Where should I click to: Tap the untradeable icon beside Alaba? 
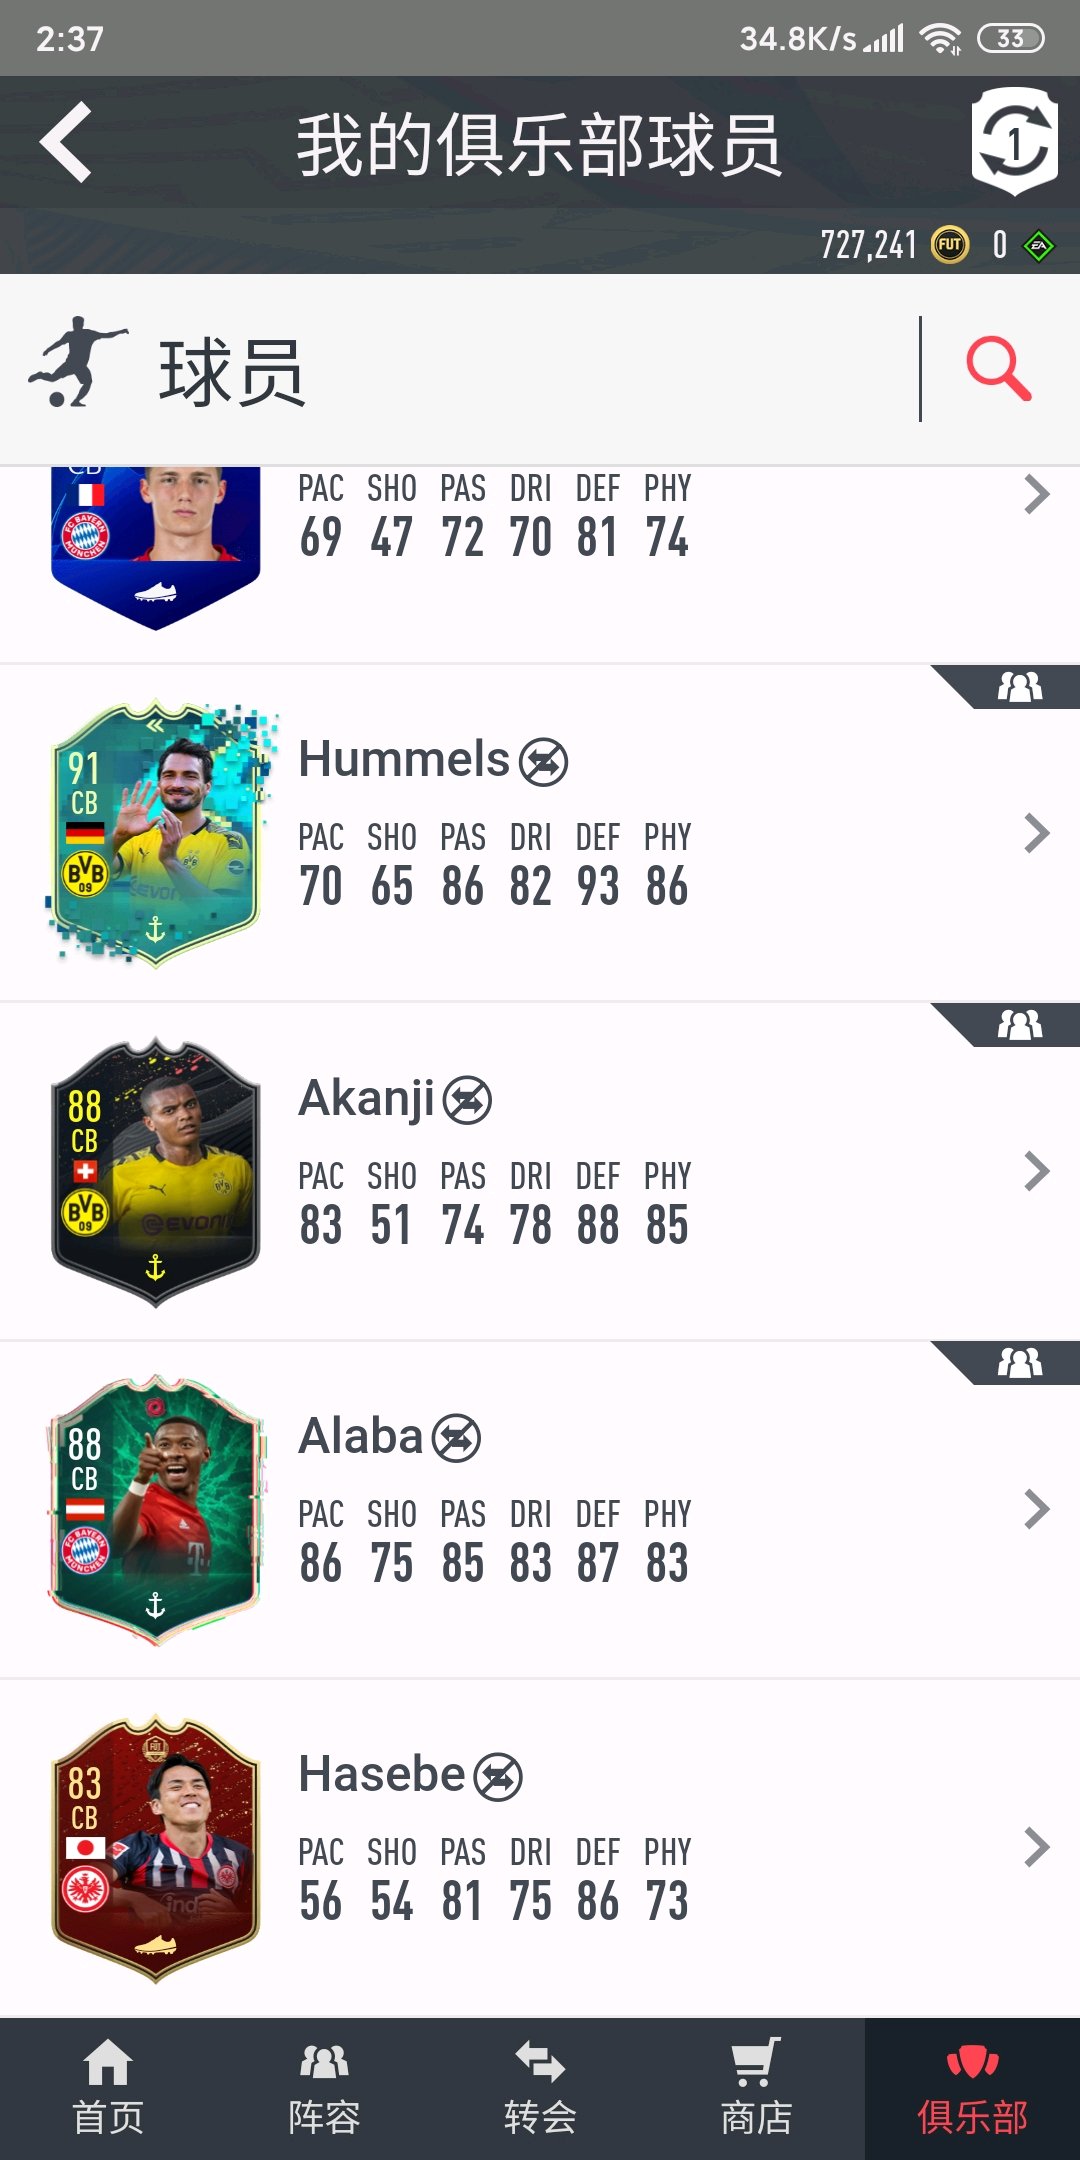click(x=457, y=1438)
